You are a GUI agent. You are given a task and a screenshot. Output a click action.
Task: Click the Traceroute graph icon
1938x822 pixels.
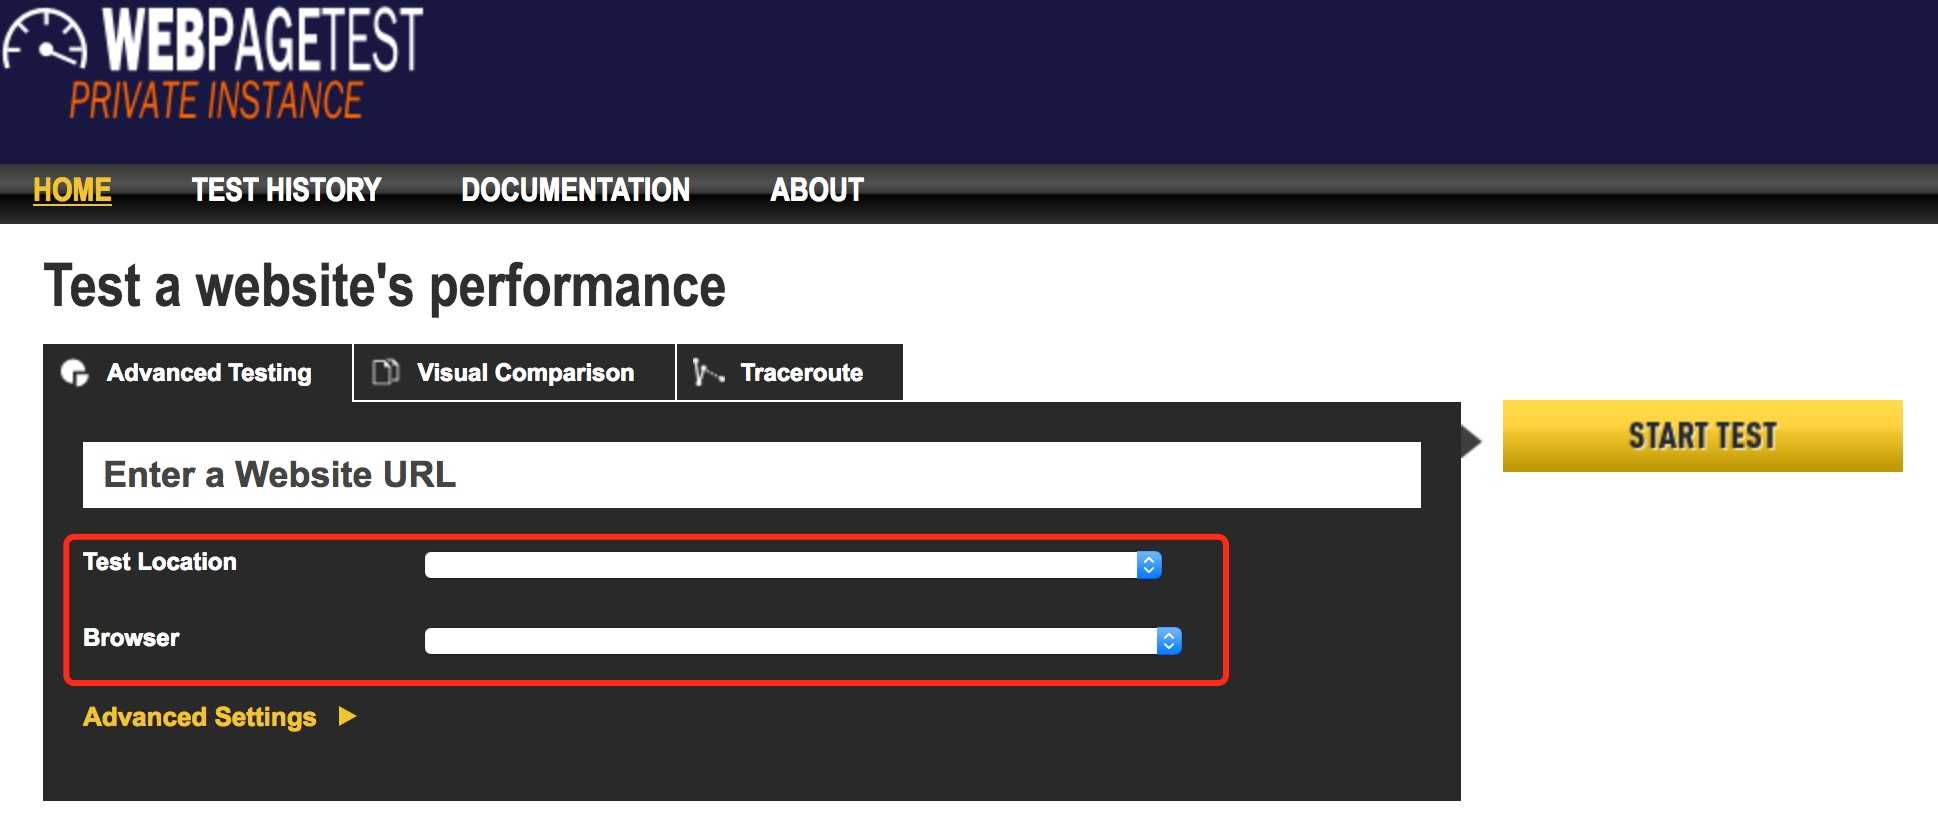tap(708, 372)
